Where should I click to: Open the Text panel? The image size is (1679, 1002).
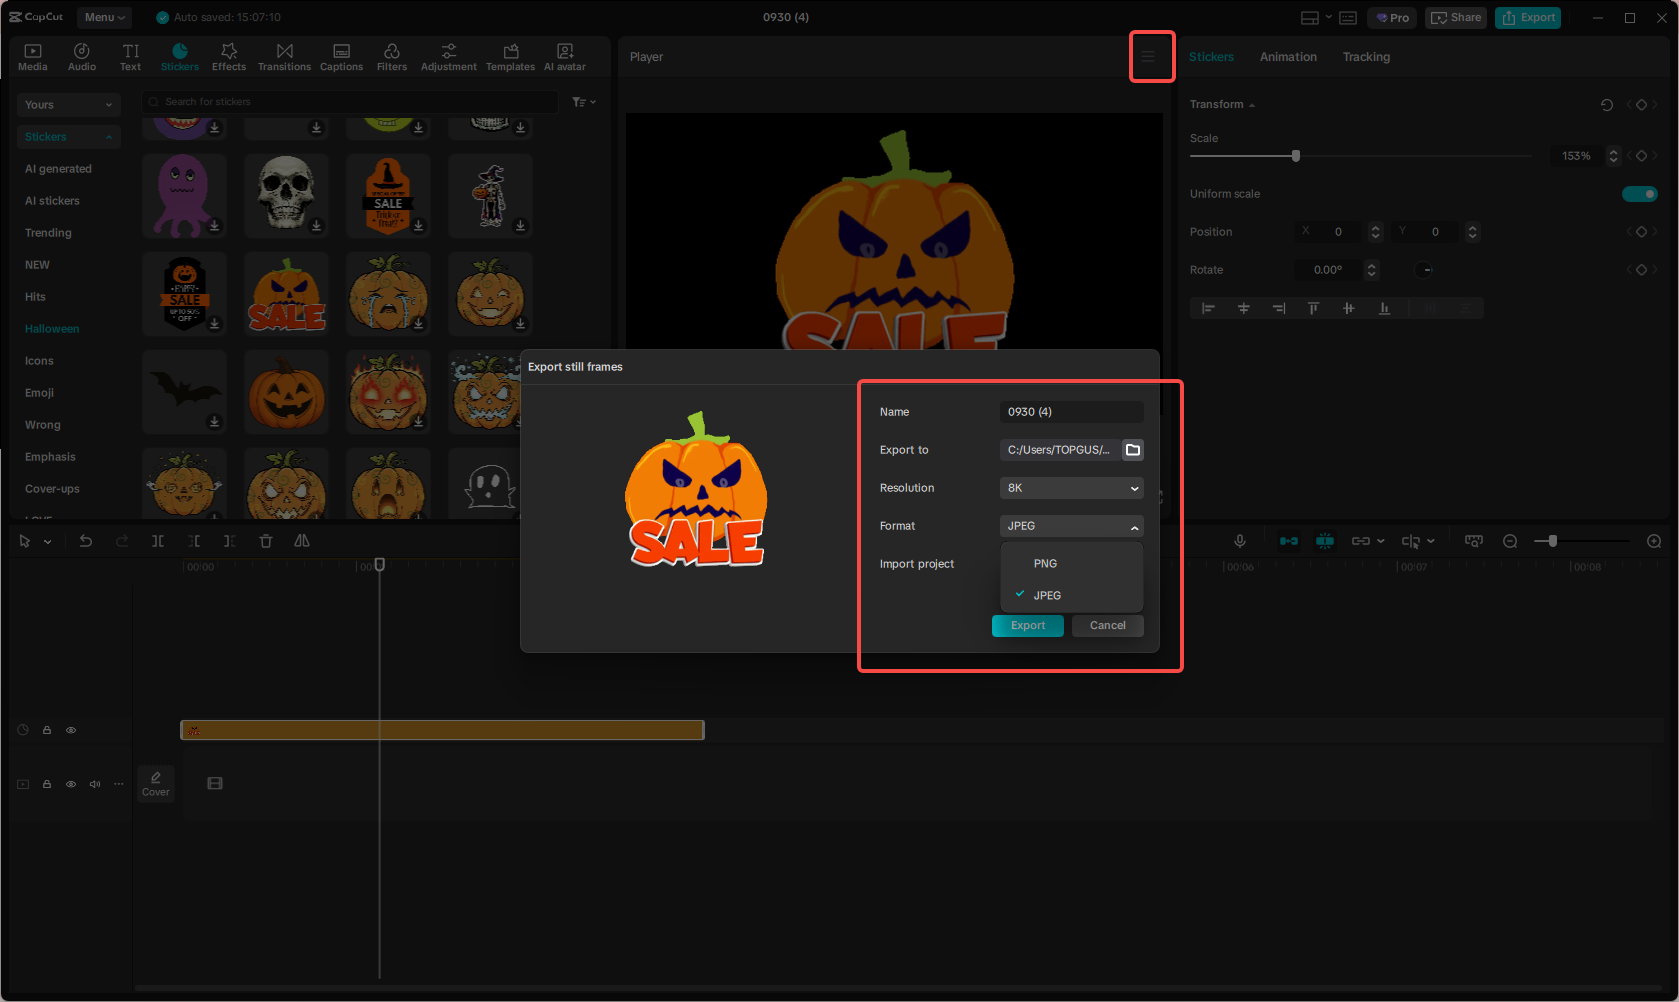[x=131, y=57]
